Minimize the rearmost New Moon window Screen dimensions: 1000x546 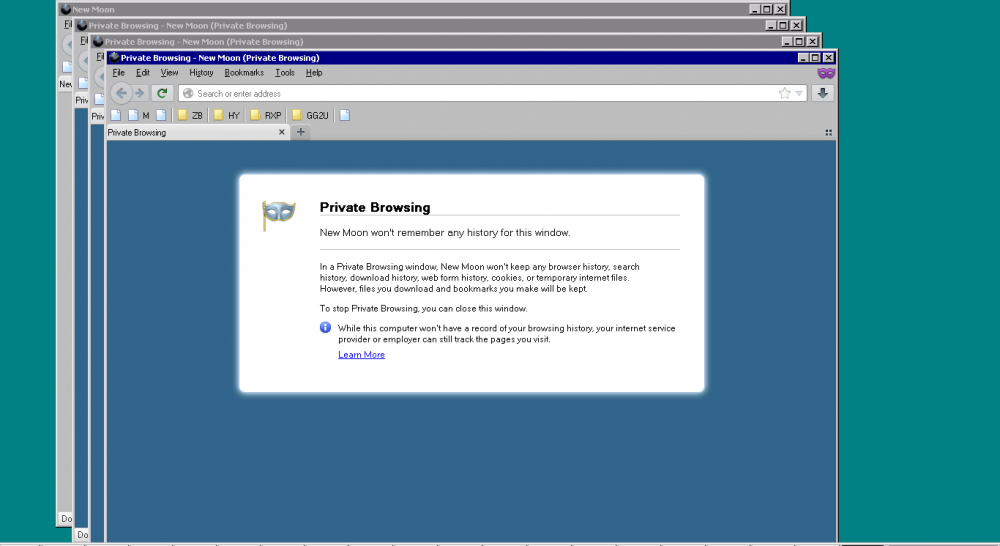pyautogui.click(x=755, y=9)
